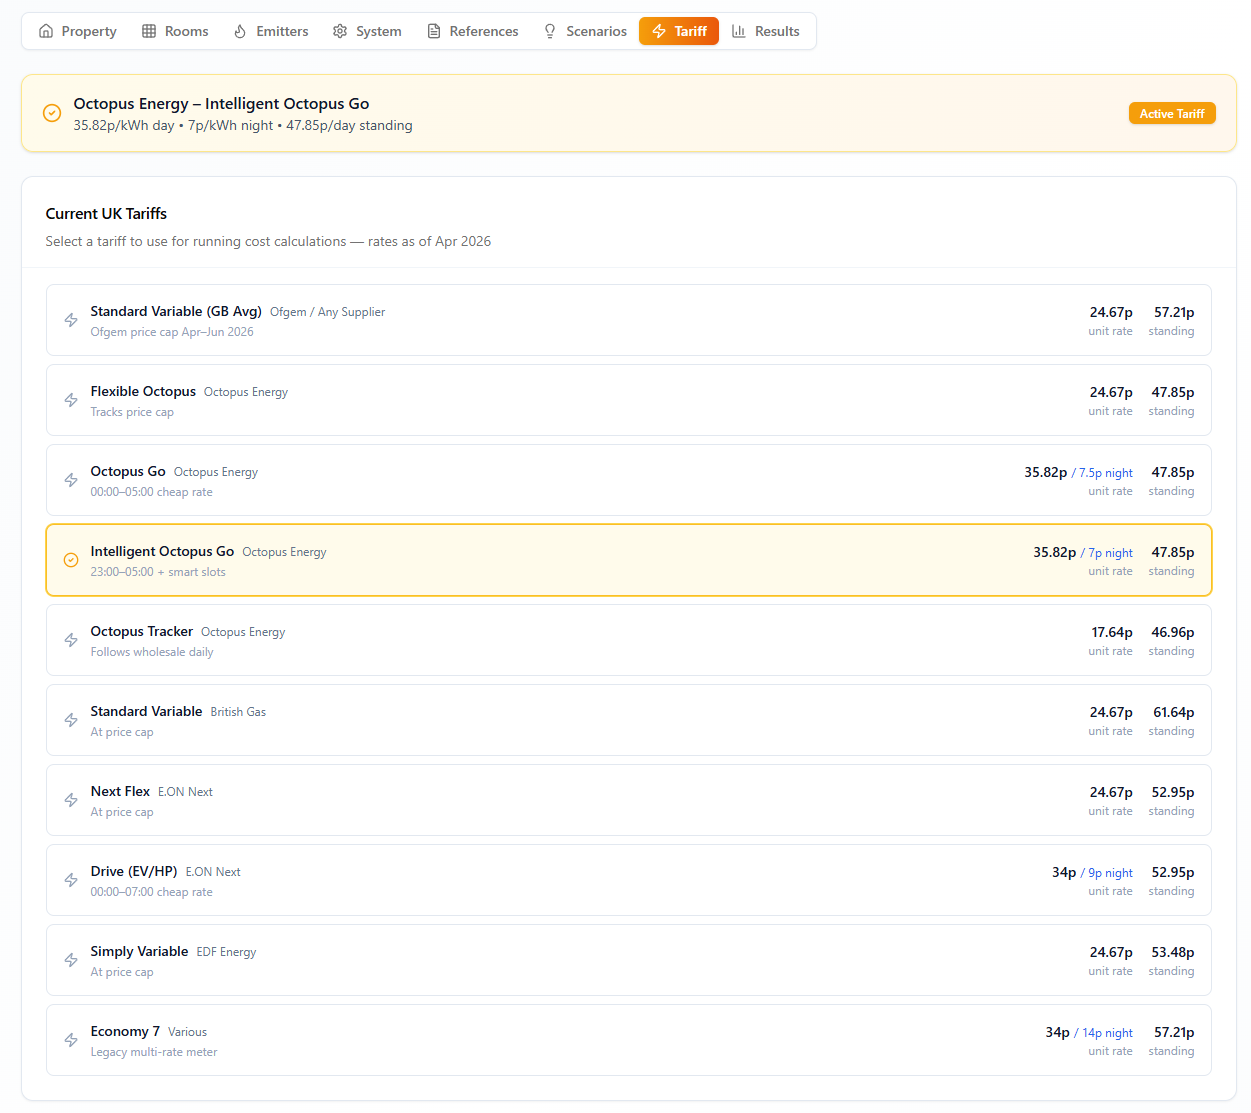Click the 7.5p night rate on Octopus Go
The image size is (1251, 1113).
pyautogui.click(x=1102, y=473)
